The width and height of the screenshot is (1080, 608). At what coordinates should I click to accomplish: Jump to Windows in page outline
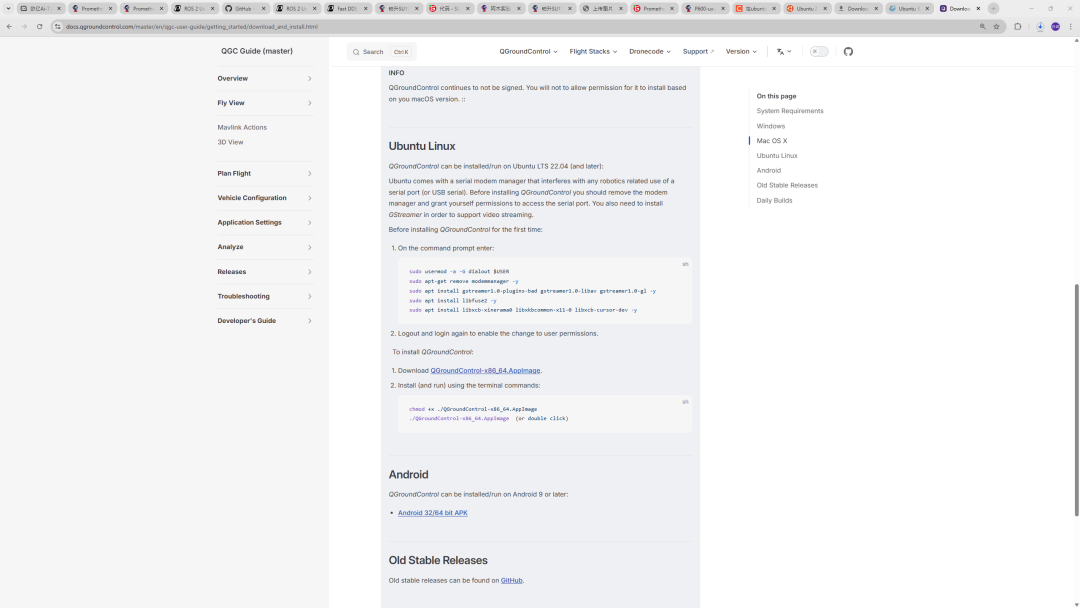pos(770,126)
